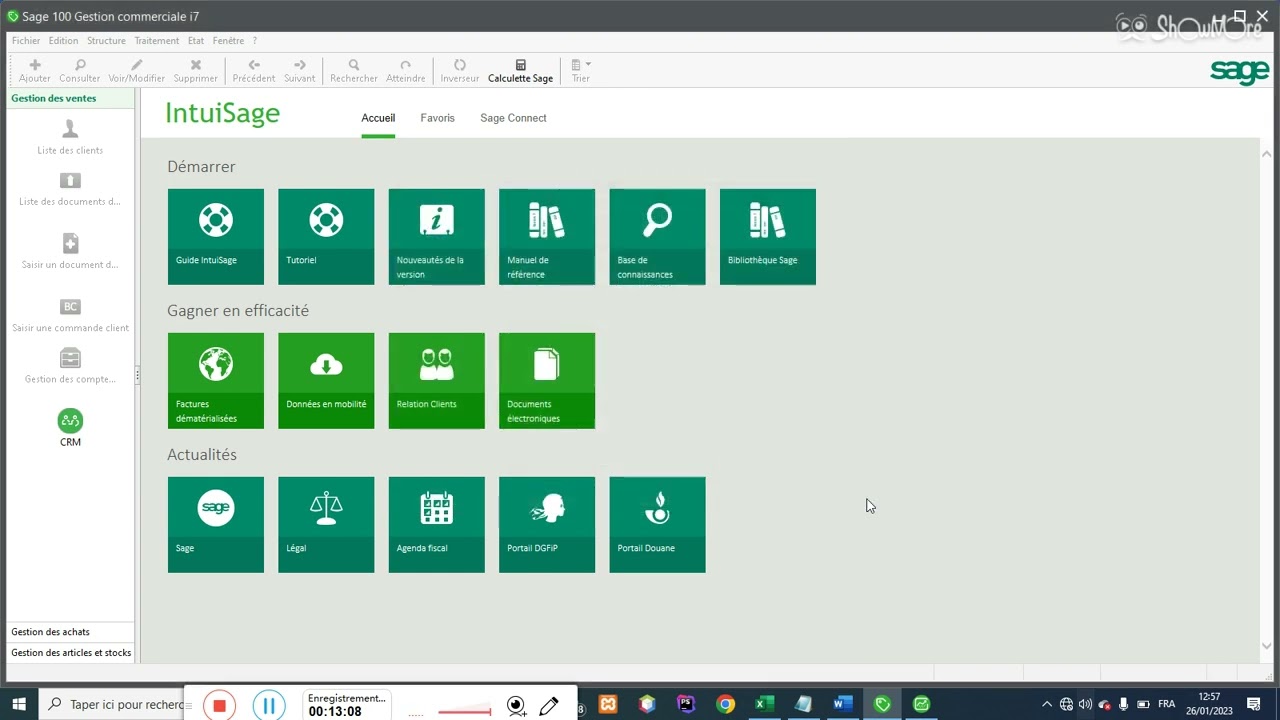
Task: Open the Relation Clients tile
Action: [436, 381]
